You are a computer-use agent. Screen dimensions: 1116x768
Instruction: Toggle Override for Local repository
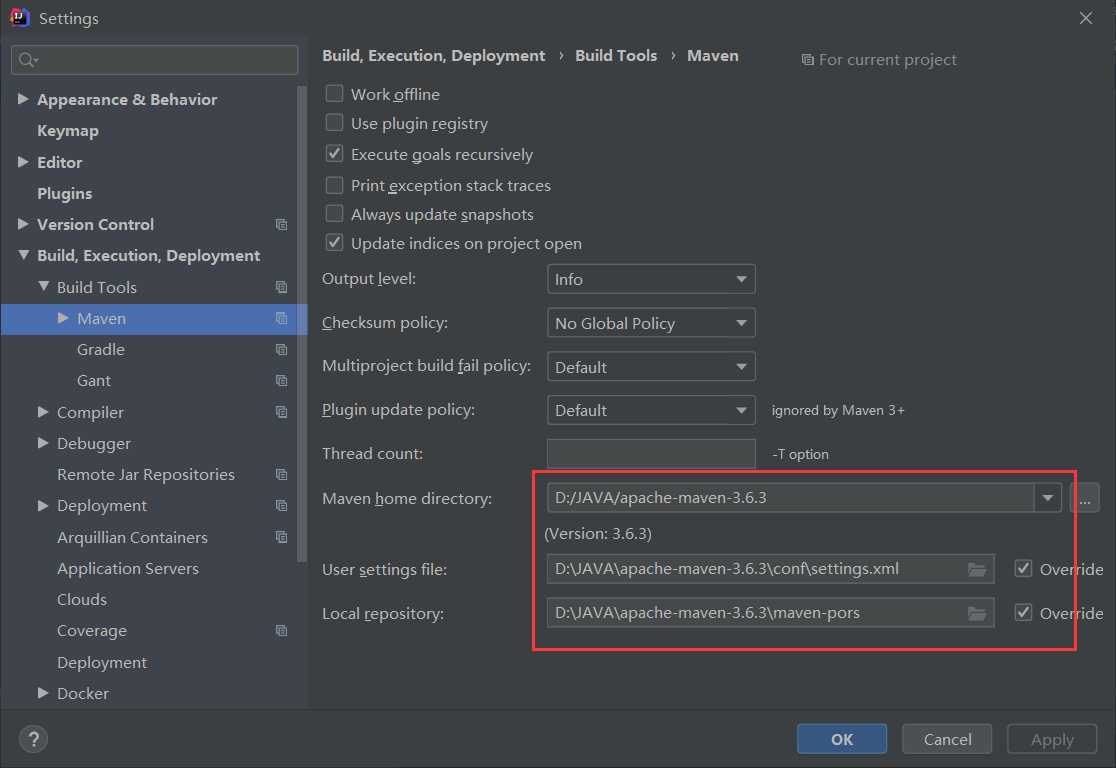(1023, 613)
